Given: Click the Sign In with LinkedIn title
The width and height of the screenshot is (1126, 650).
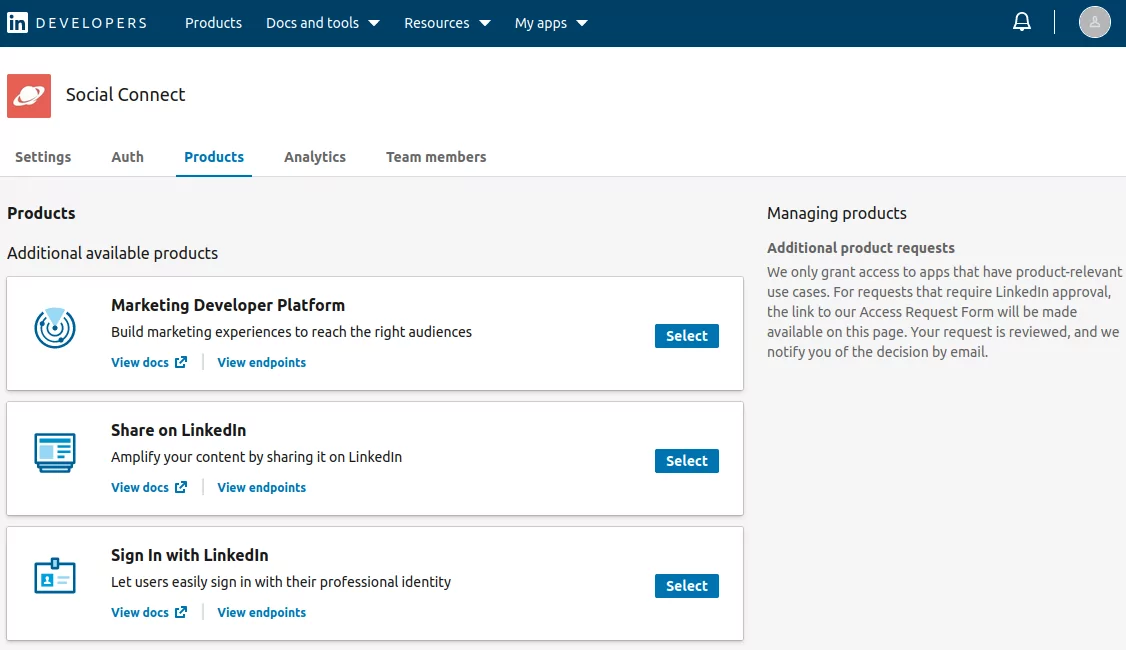Looking at the screenshot, I should [x=190, y=555].
